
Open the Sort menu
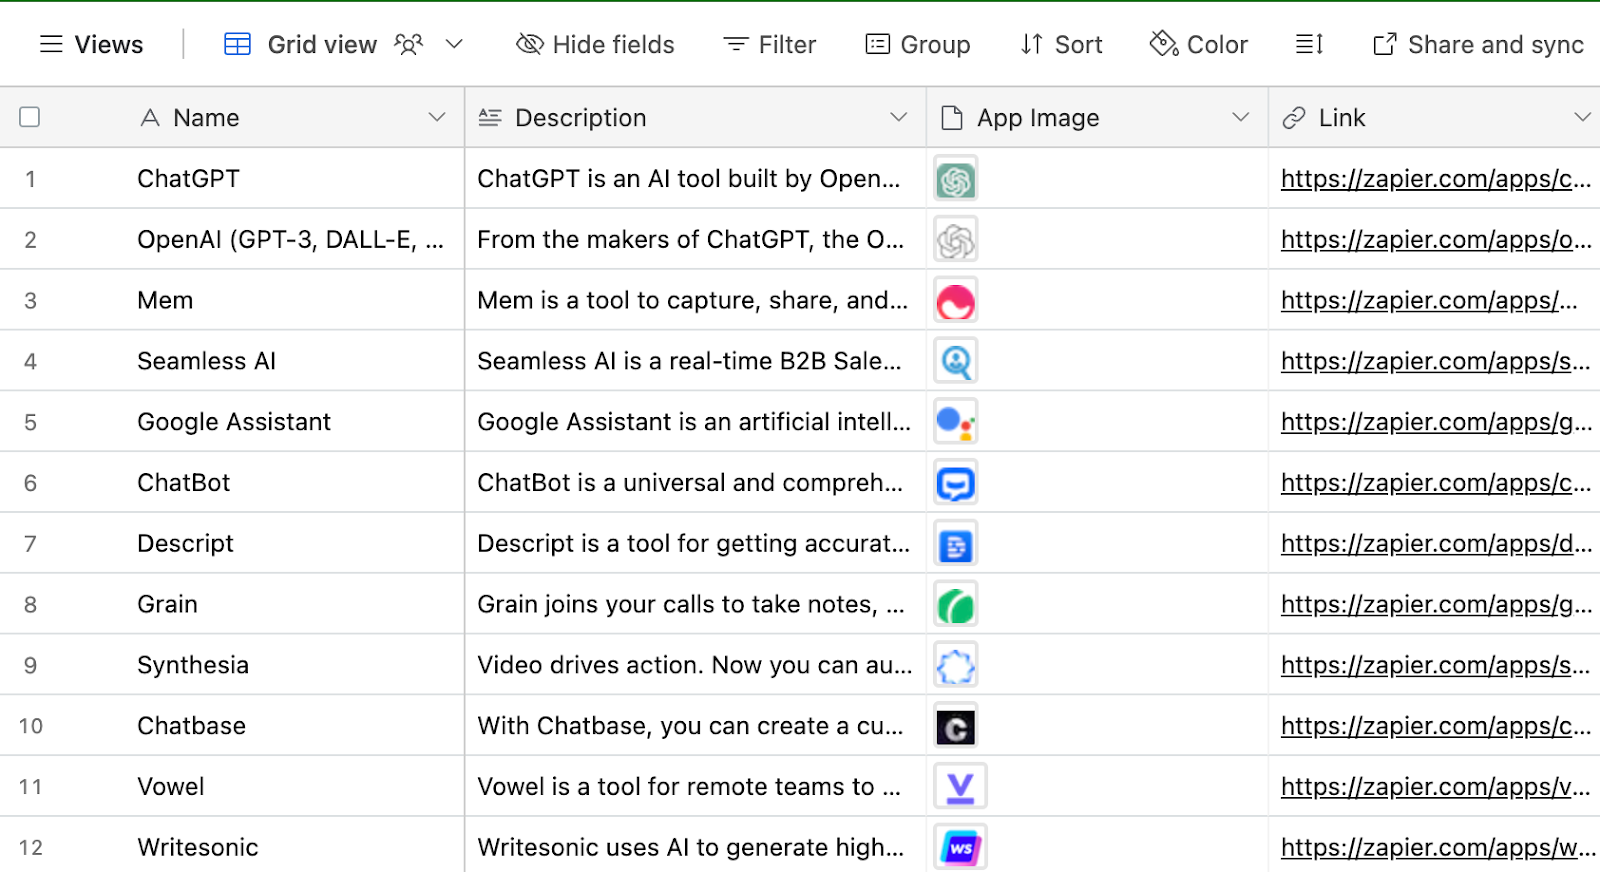click(x=1061, y=45)
